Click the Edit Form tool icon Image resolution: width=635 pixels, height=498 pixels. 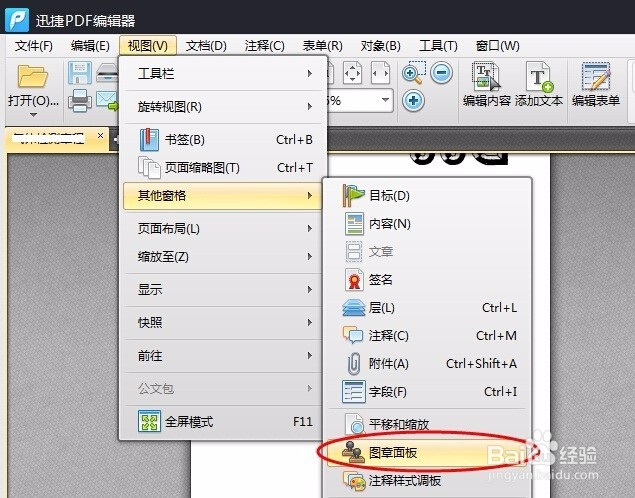[x=596, y=76]
